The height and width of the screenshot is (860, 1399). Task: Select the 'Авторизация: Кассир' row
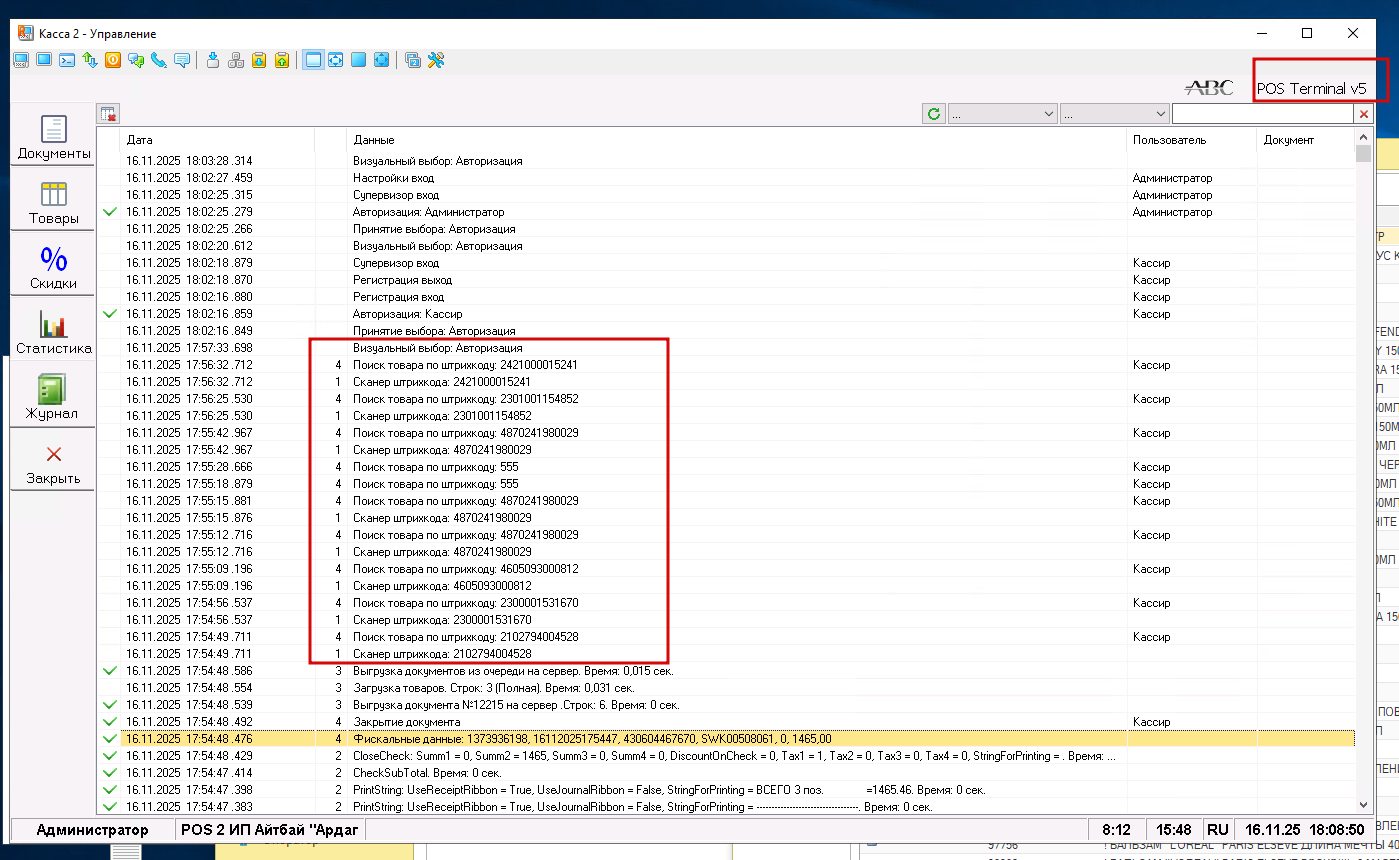tap(727, 314)
